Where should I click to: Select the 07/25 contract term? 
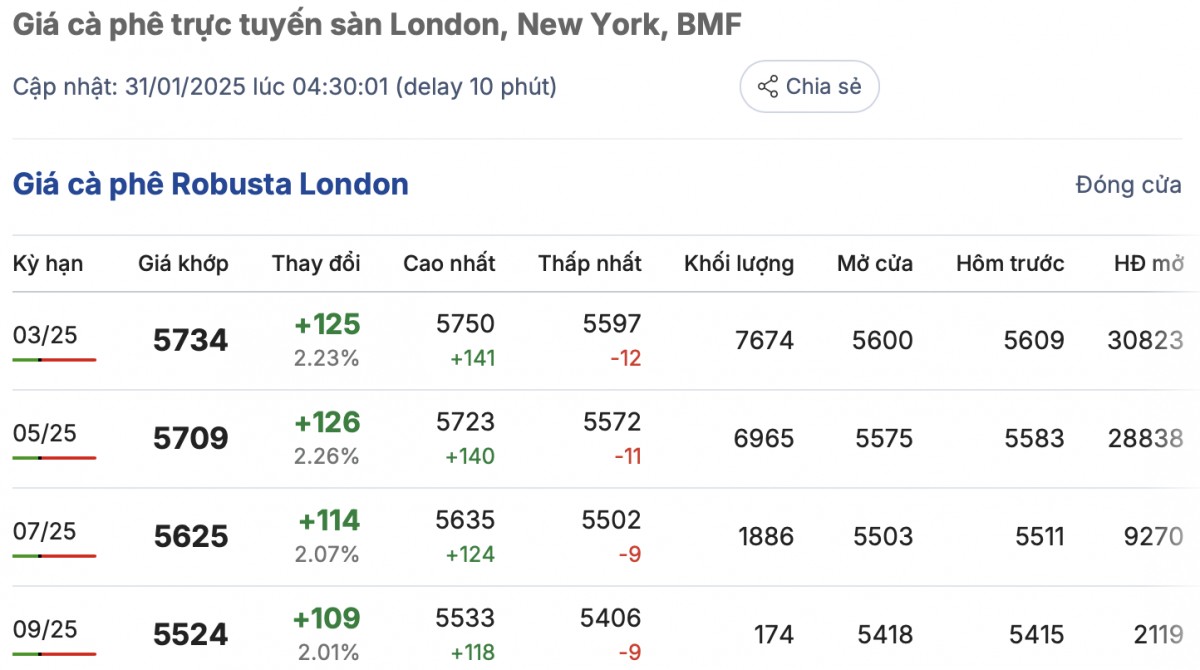coord(45,531)
